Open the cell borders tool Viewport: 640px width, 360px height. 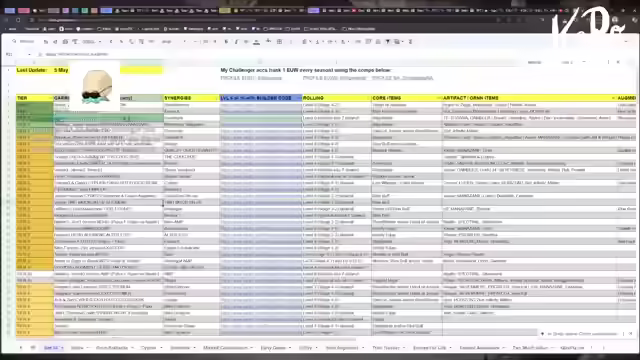coord(280,42)
